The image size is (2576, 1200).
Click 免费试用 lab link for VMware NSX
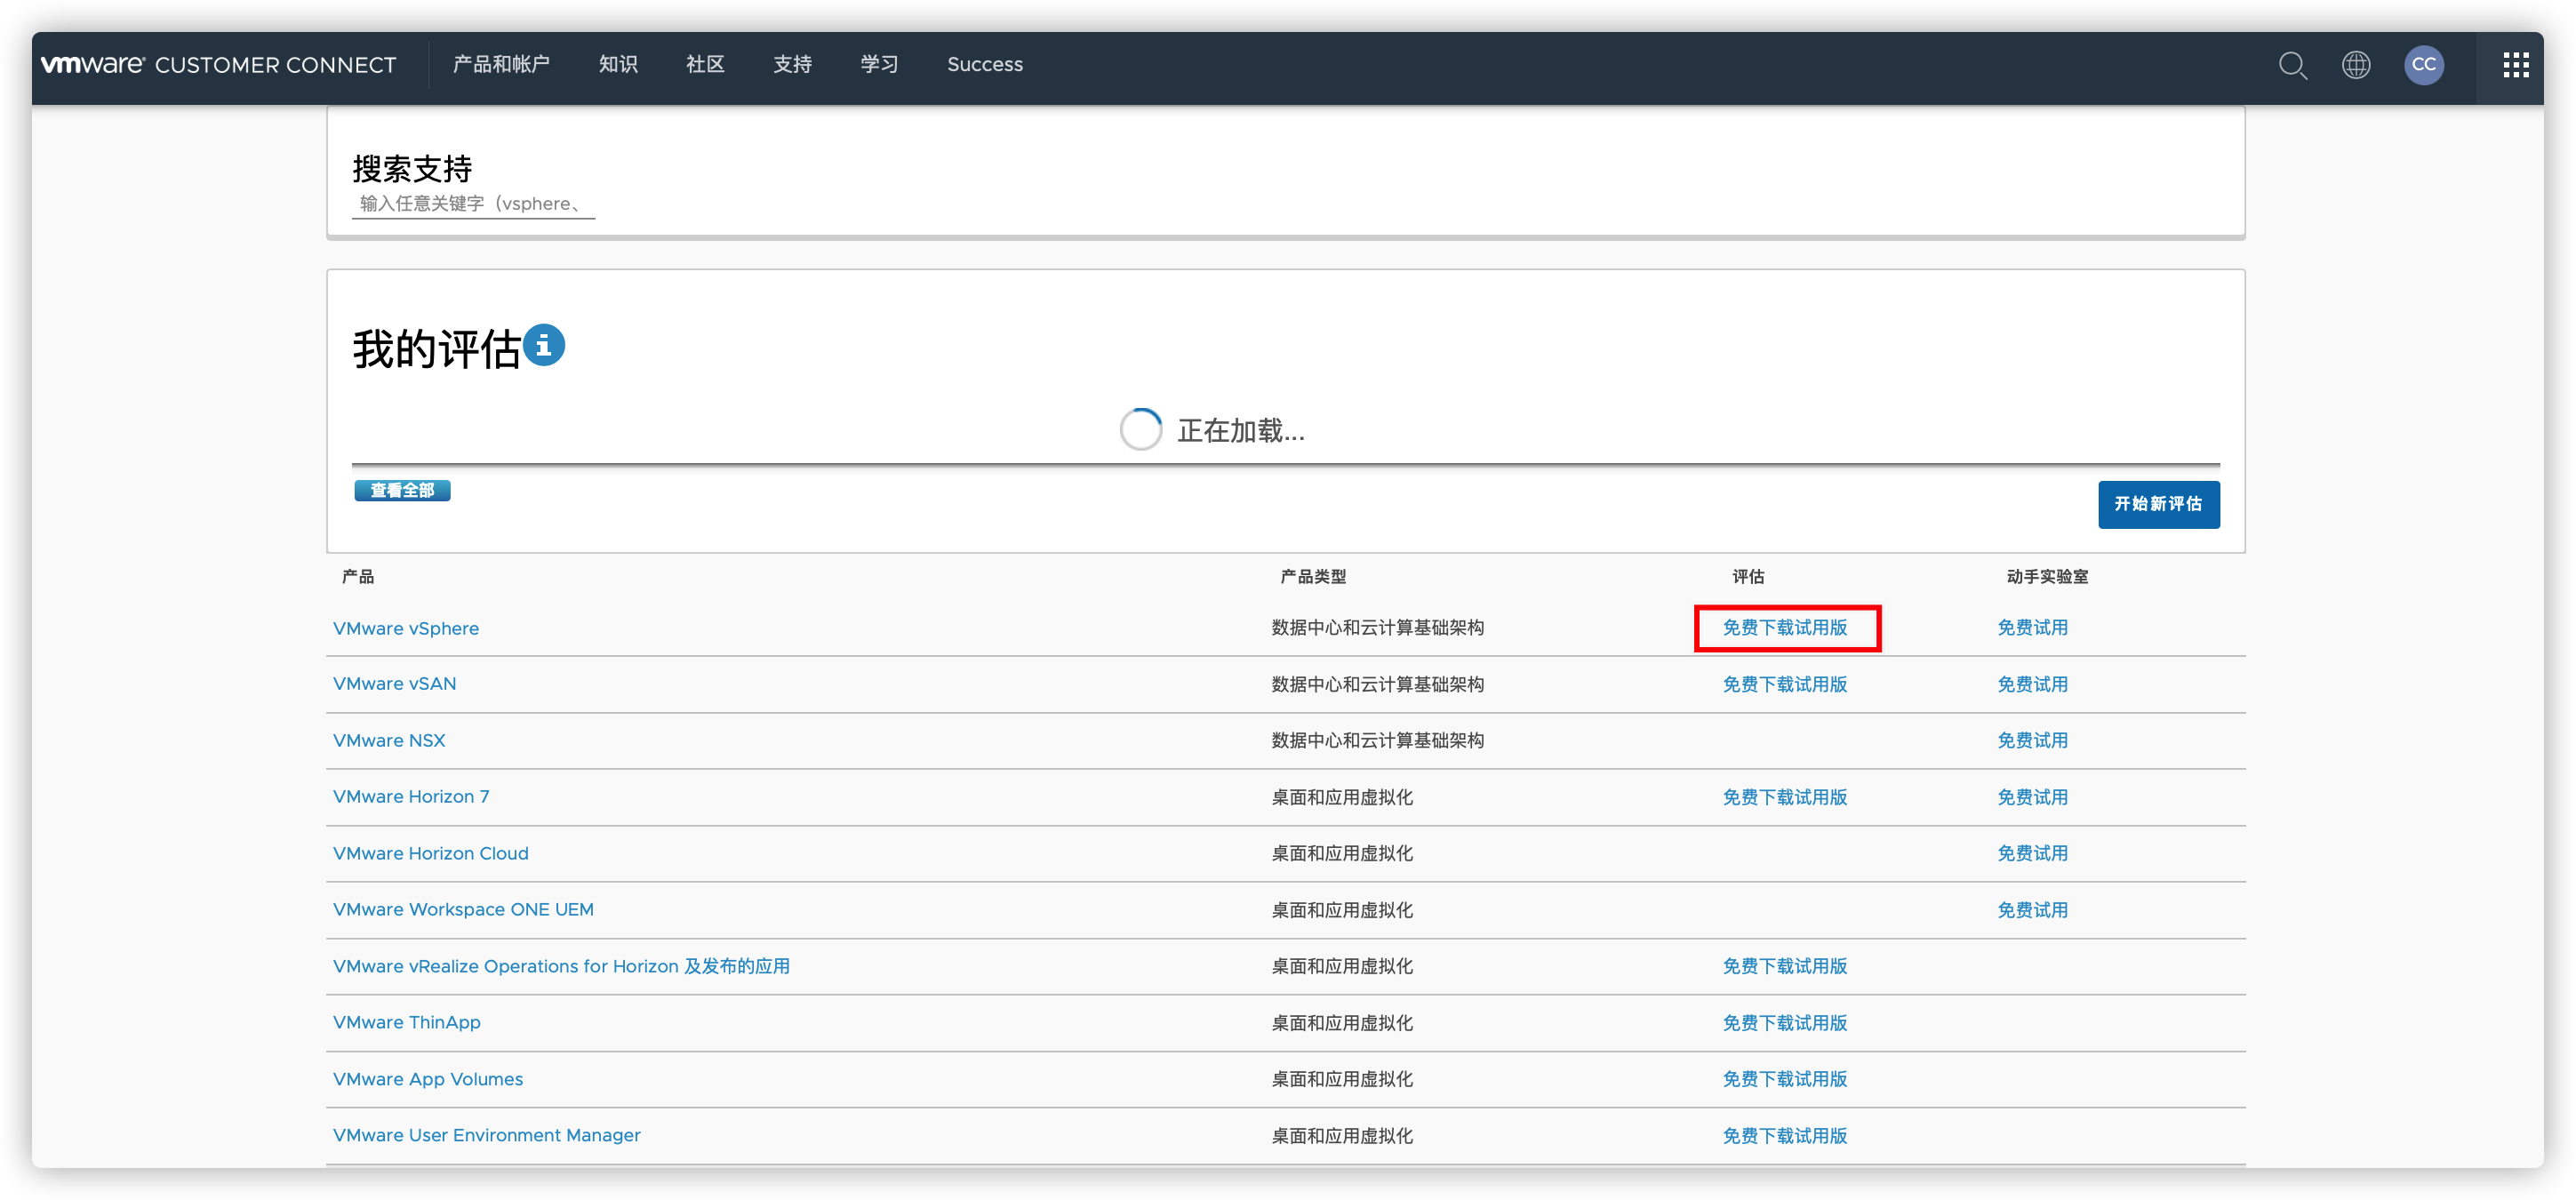coord(2032,740)
